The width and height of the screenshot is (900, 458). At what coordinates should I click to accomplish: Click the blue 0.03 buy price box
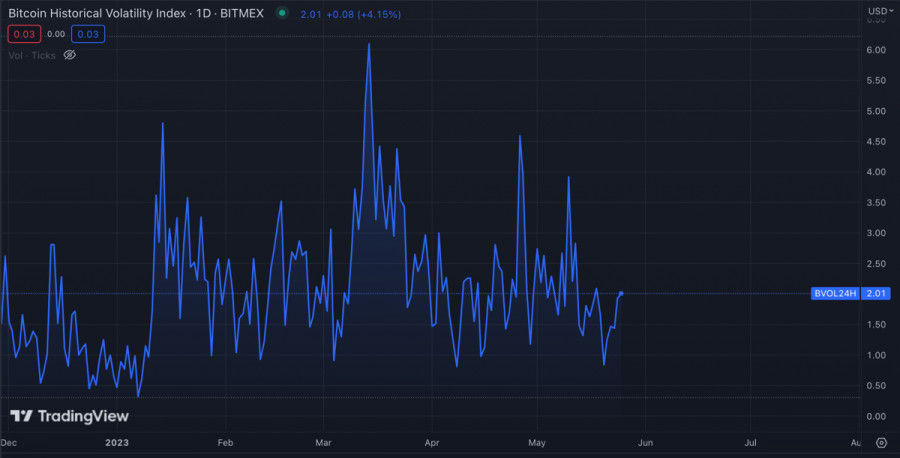point(88,34)
